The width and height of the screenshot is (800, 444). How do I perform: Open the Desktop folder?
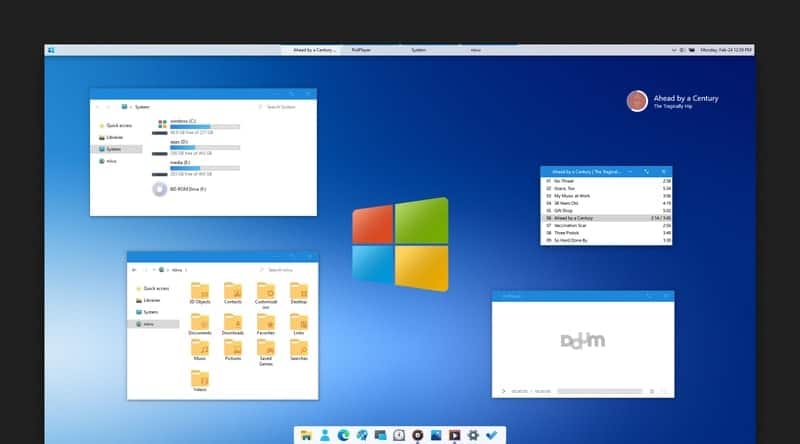pyautogui.click(x=299, y=293)
